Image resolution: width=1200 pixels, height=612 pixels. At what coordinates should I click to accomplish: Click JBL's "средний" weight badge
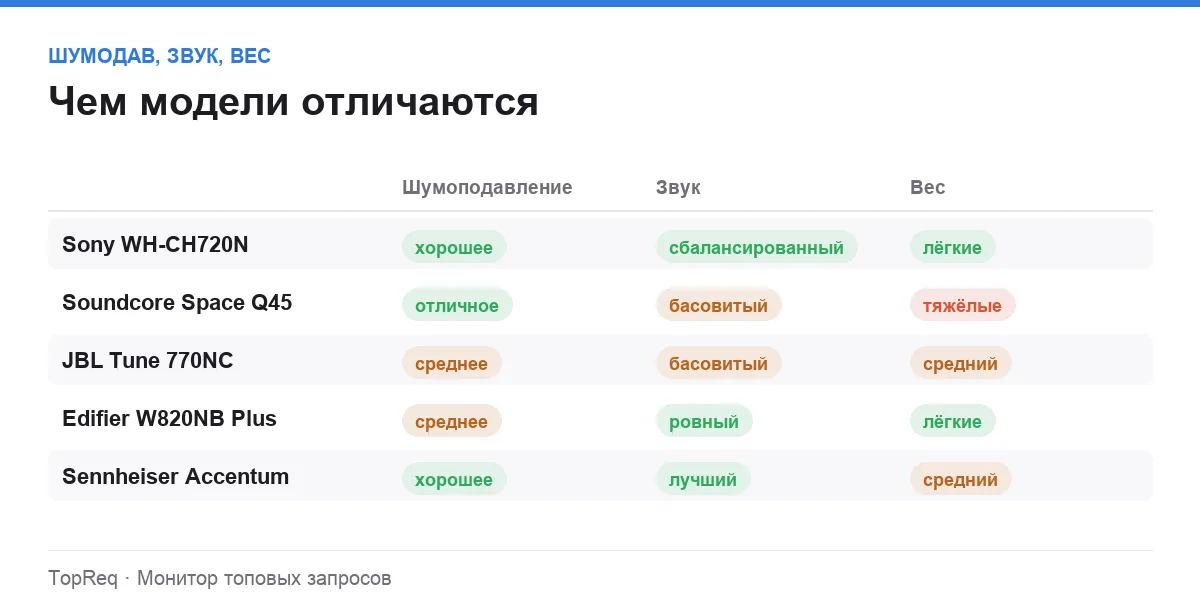coord(960,363)
